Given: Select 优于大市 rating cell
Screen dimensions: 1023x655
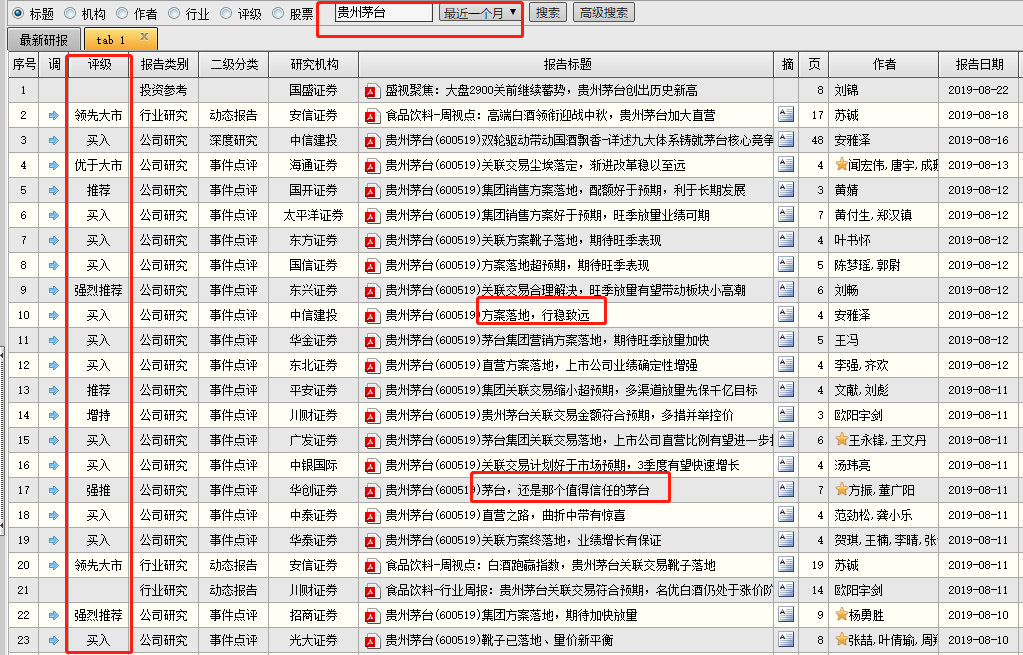Looking at the screenshot, I should (x=99, y=166).
